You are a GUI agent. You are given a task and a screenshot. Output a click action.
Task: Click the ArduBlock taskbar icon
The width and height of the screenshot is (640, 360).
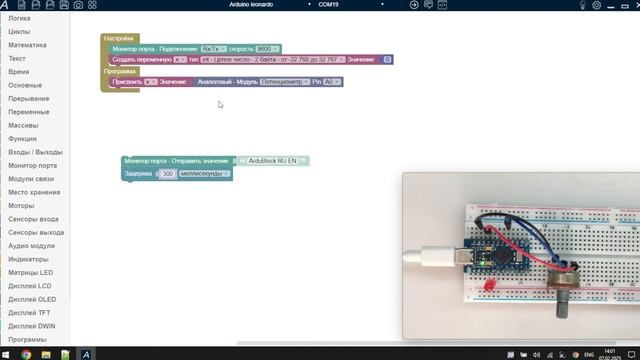[x=86, y=355]
